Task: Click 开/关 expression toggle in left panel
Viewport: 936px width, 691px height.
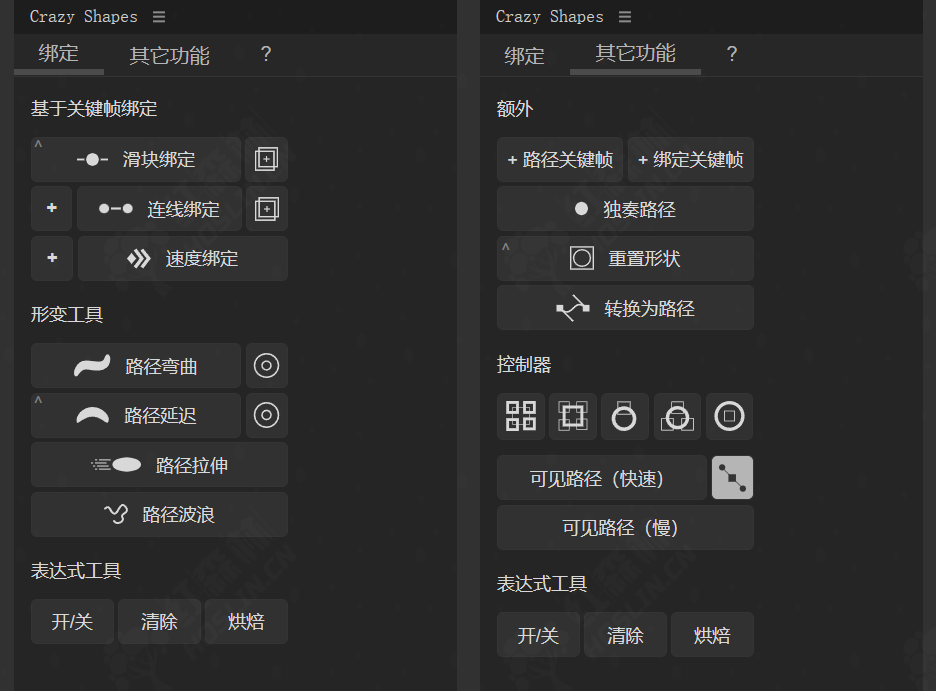Action: coord(72,622)
